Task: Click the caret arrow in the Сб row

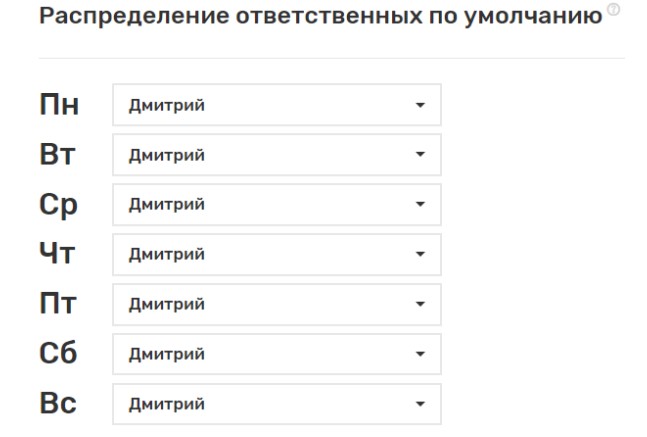Action: click(x=420, y=355)
